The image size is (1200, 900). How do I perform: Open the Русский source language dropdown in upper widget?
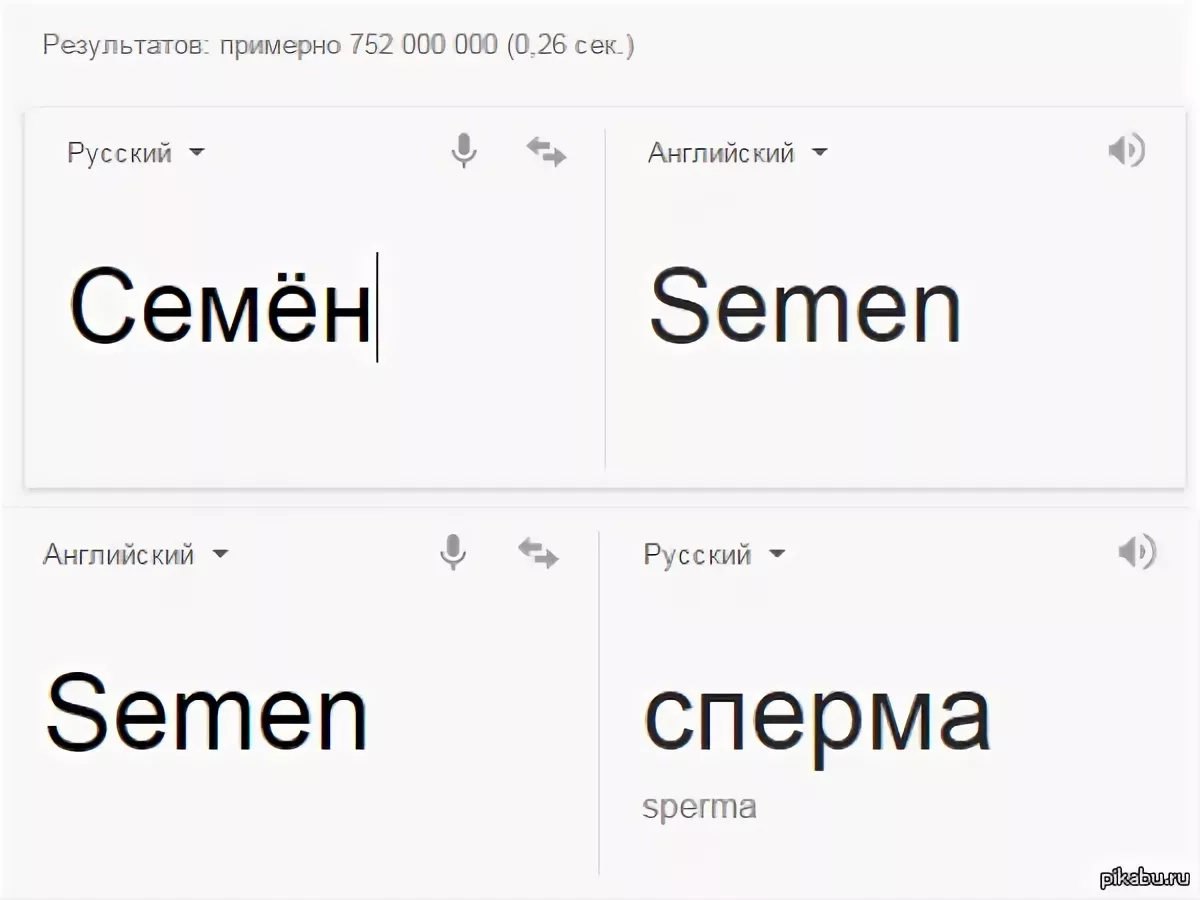(136, 153)
